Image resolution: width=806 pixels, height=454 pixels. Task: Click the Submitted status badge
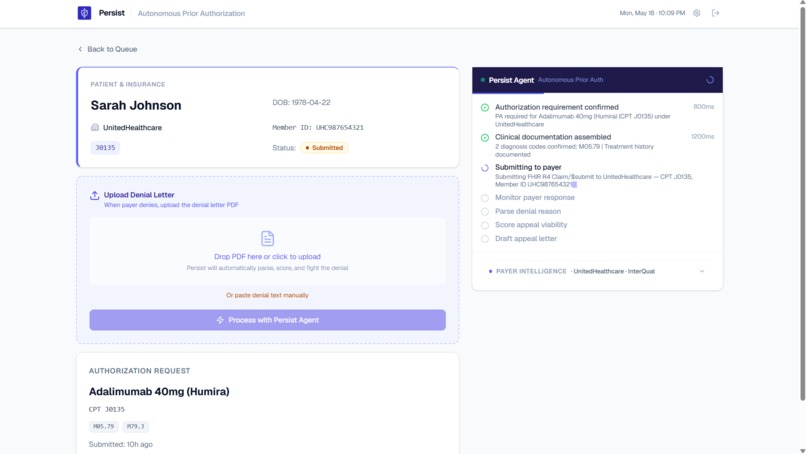tap(324, 148)
